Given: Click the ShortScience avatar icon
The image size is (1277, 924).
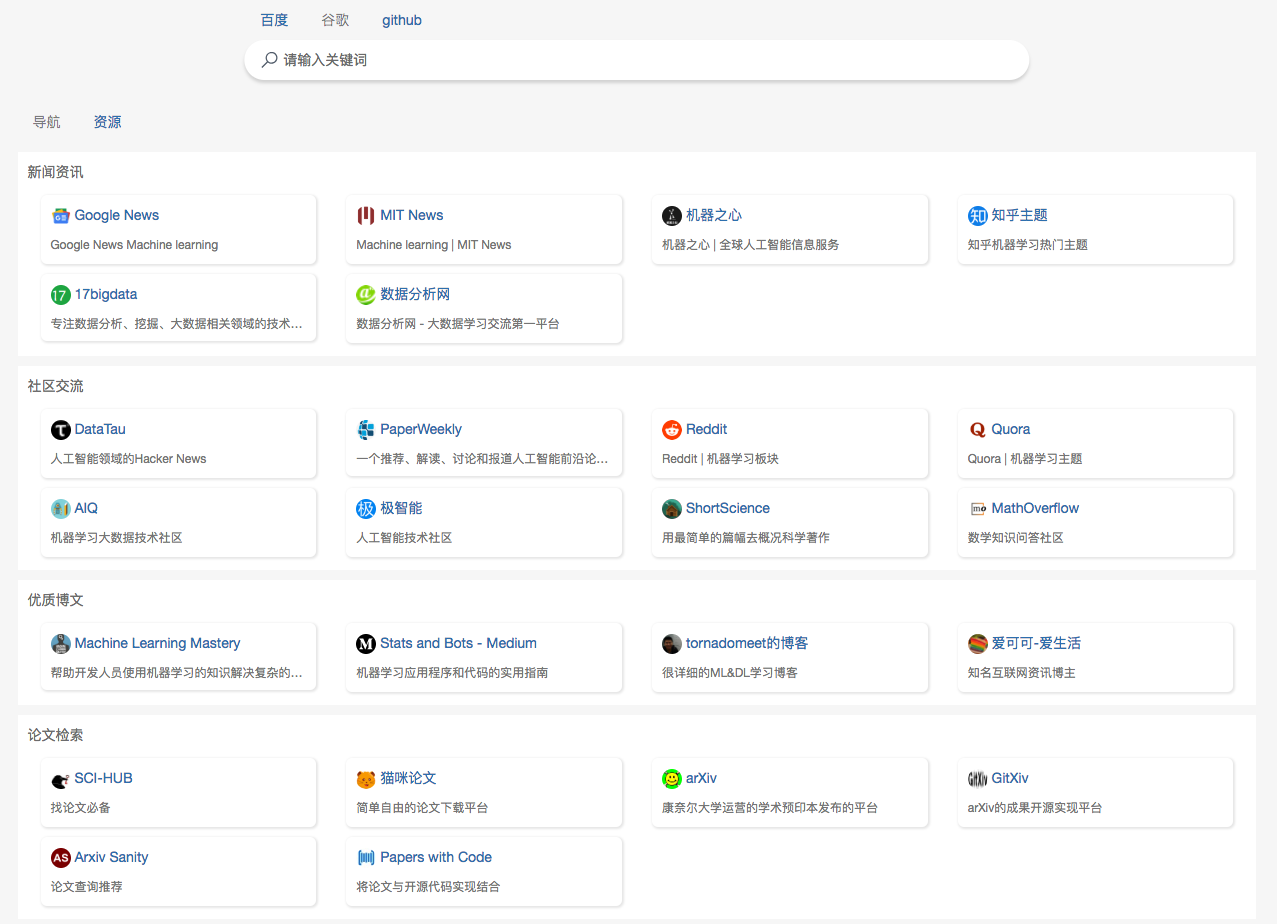Looking at the screenshot, I should pyautogui.click(x=672, y=508).
